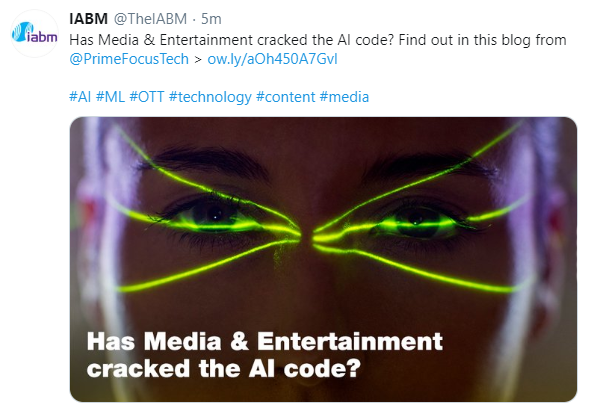Viewport: 602px width, 408px height.
Task: Open the tweet via 5m timestamp
Action: click(x=211, y=19)
